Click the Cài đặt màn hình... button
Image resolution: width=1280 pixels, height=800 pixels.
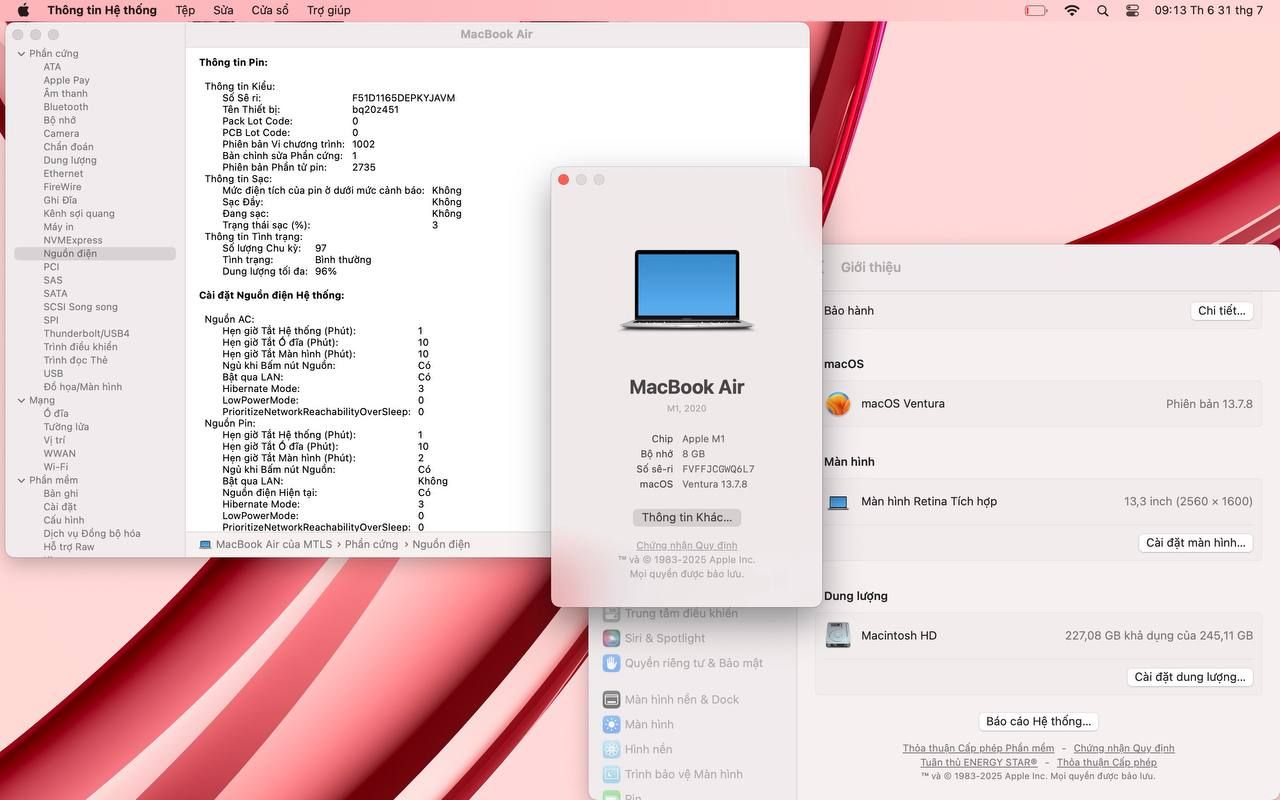click(x=1196, y=543)
